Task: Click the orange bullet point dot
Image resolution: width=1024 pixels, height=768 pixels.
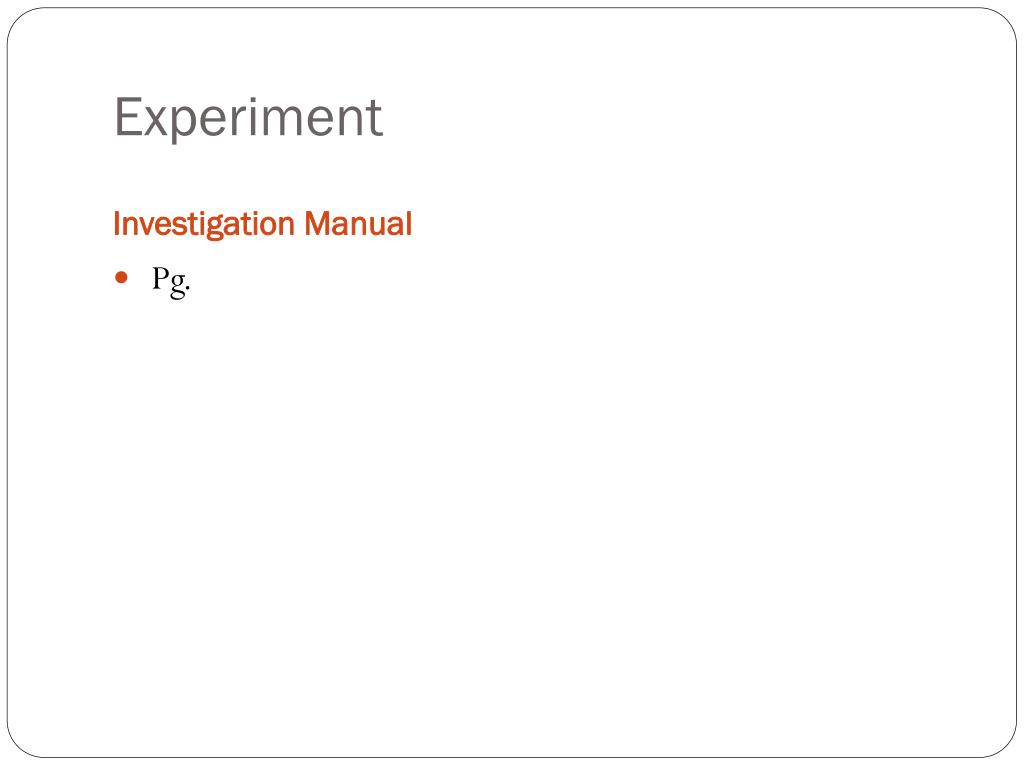Action: (121, 278)
